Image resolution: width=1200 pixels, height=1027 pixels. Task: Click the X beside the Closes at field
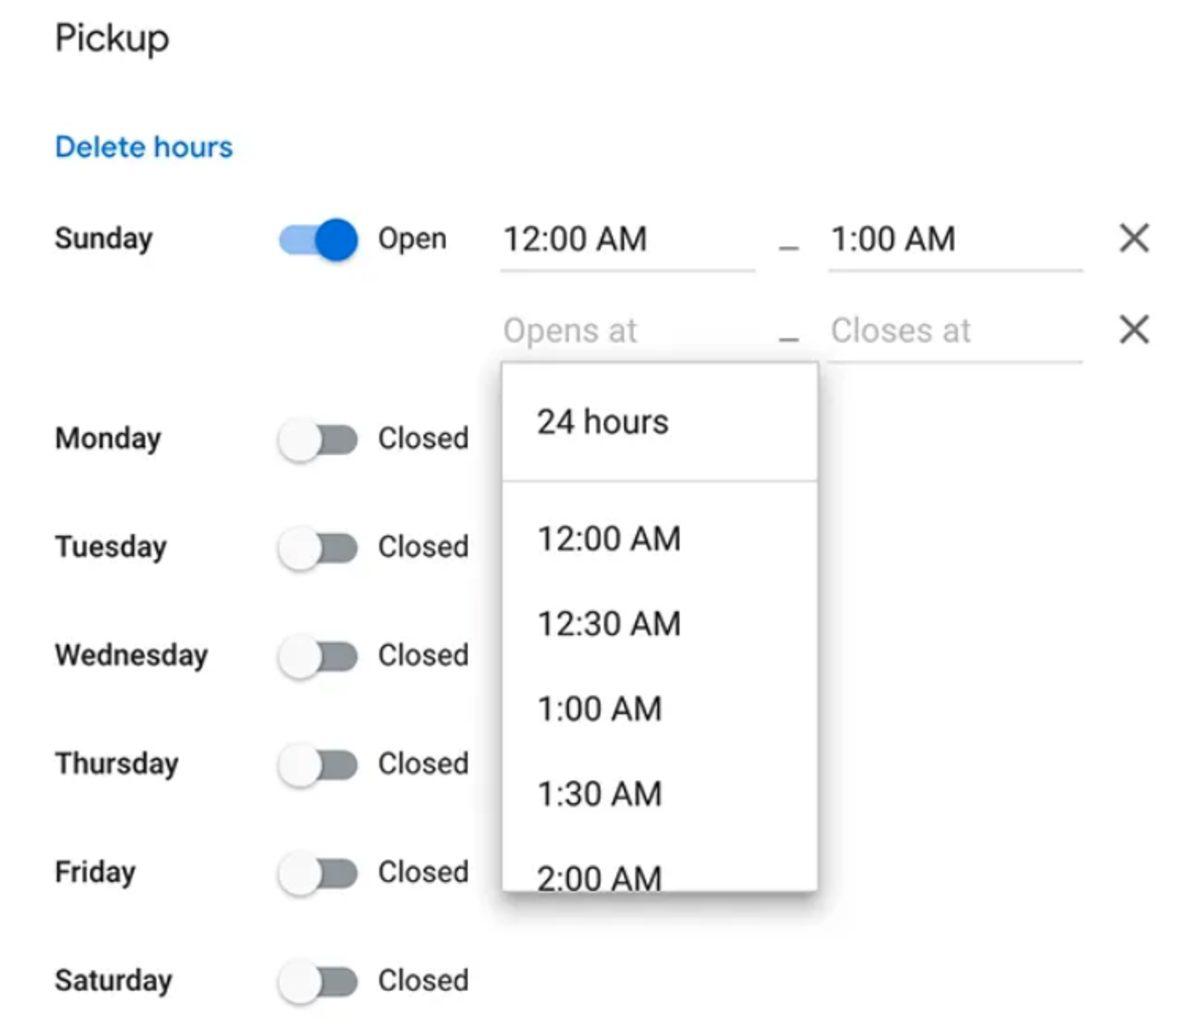1134,329
